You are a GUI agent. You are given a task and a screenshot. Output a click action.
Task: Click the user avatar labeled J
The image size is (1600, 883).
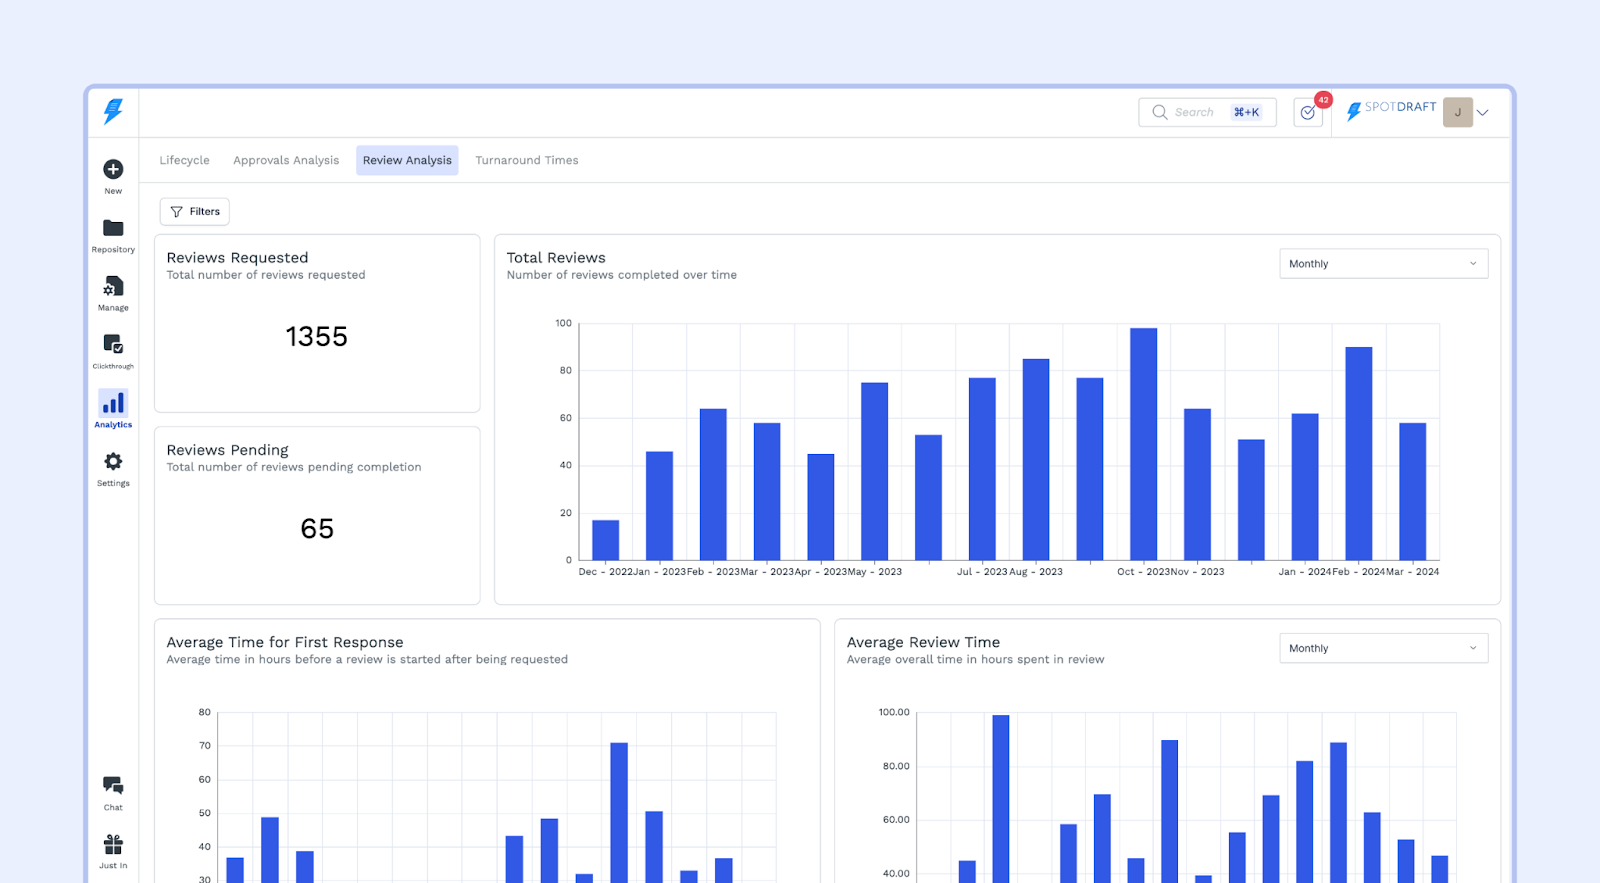click(1457, 112)
